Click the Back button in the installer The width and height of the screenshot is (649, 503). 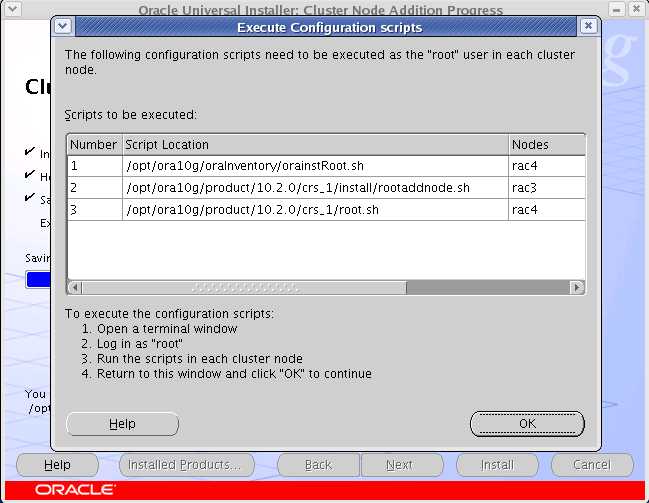click(318, 465)
